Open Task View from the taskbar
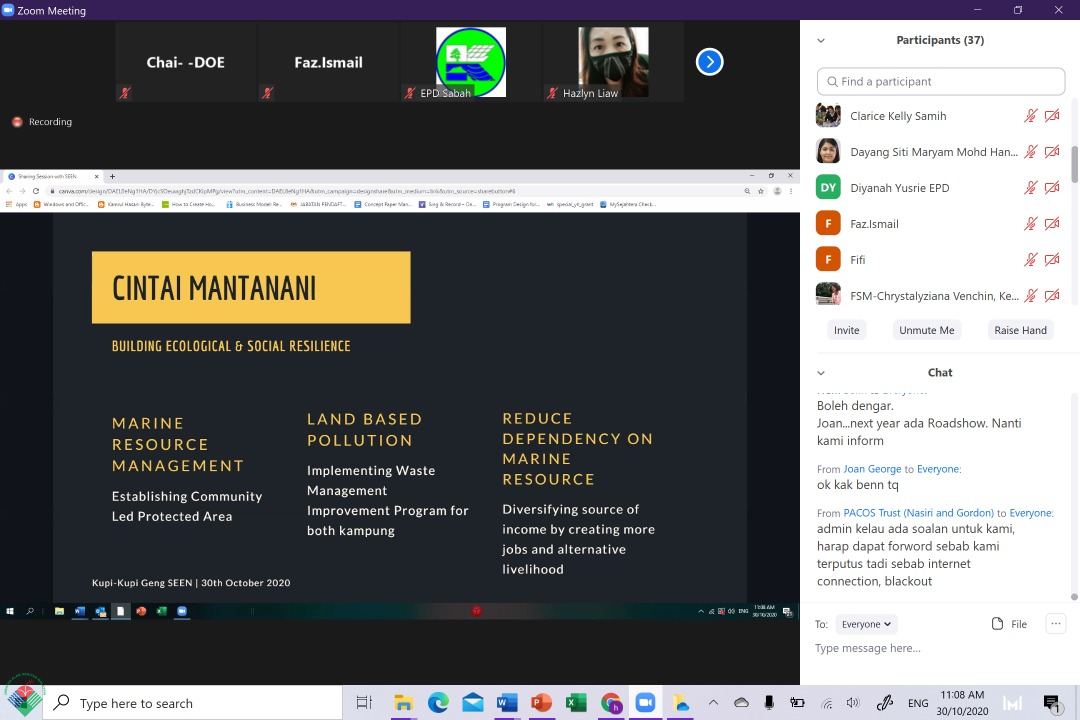 tap(364, 703)
